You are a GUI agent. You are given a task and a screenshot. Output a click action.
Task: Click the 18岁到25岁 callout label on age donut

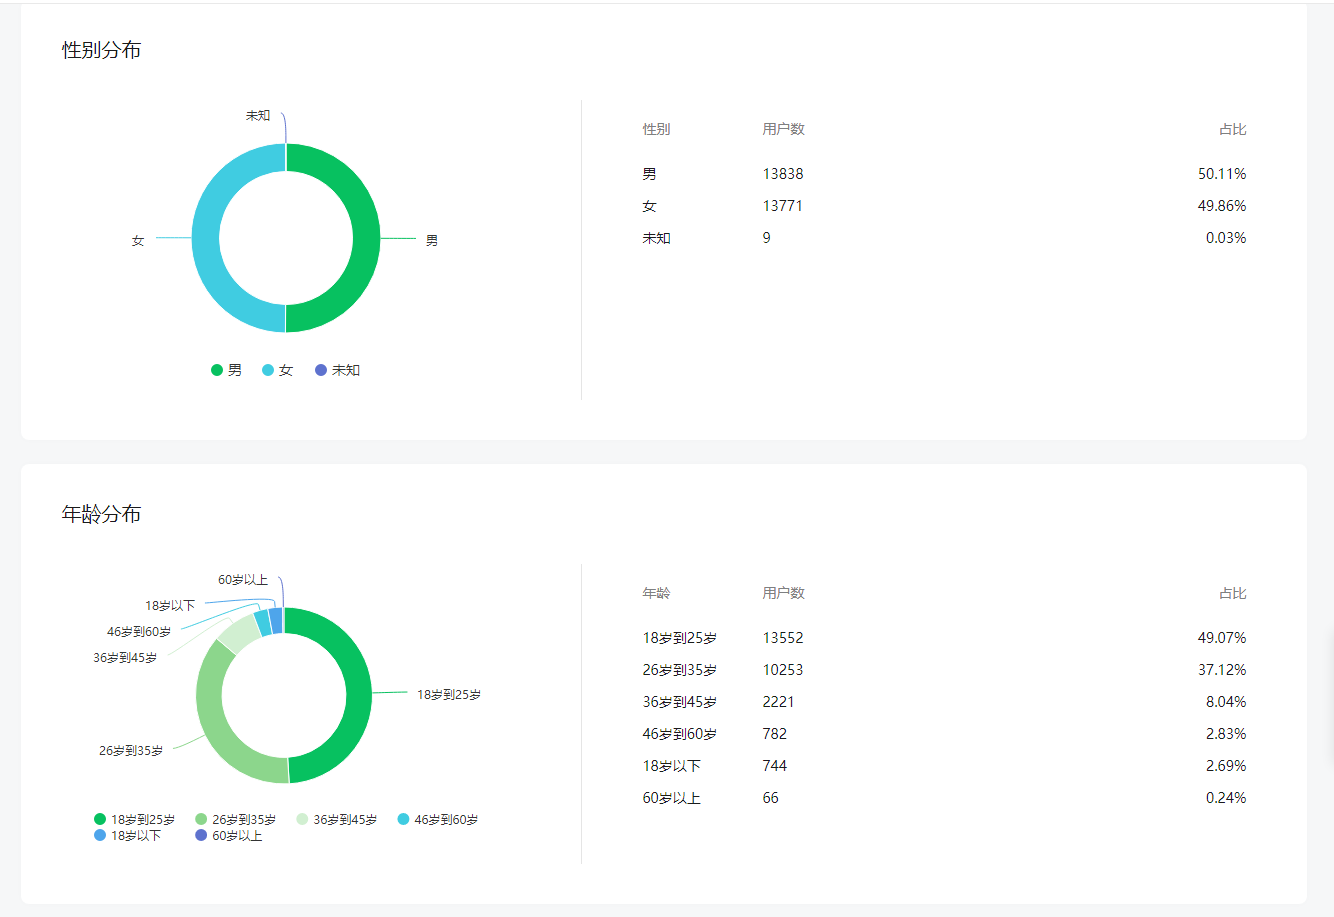click(x=449, y=695)
